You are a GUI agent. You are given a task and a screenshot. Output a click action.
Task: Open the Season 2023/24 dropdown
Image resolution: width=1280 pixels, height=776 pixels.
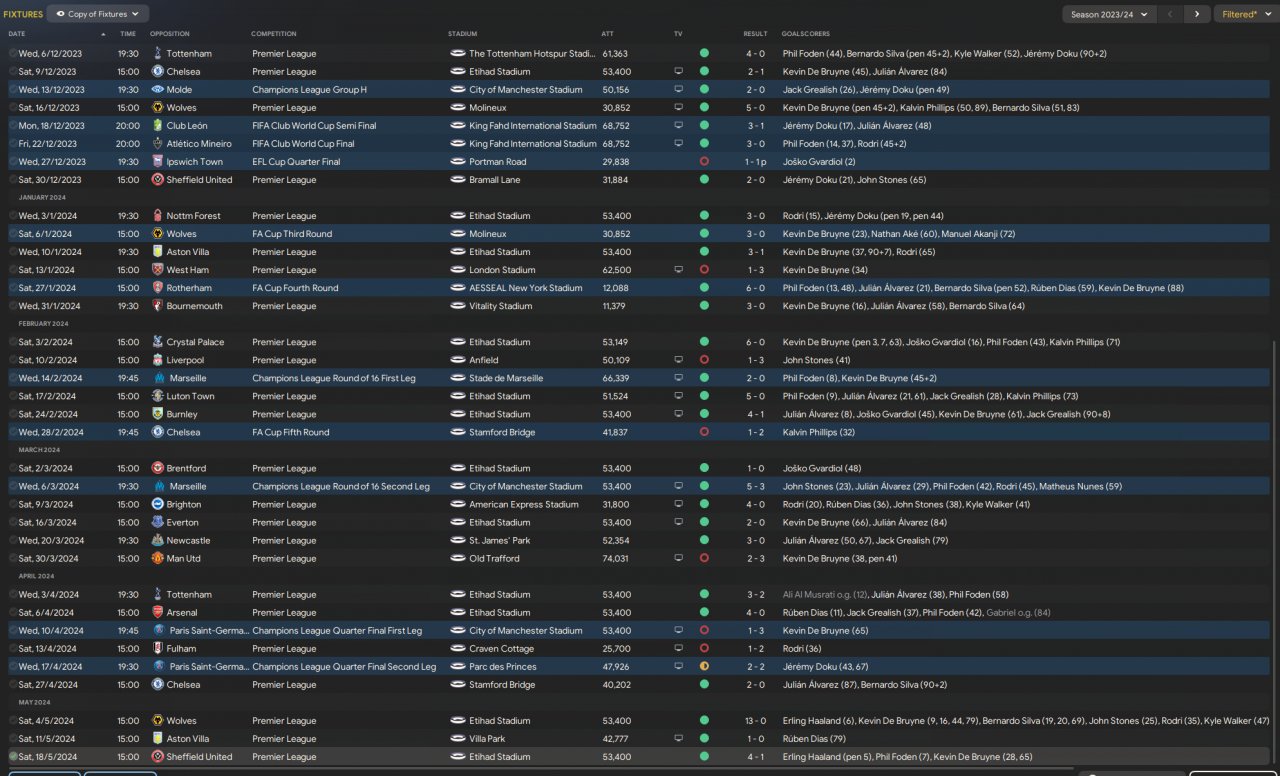coord(1110,14)
